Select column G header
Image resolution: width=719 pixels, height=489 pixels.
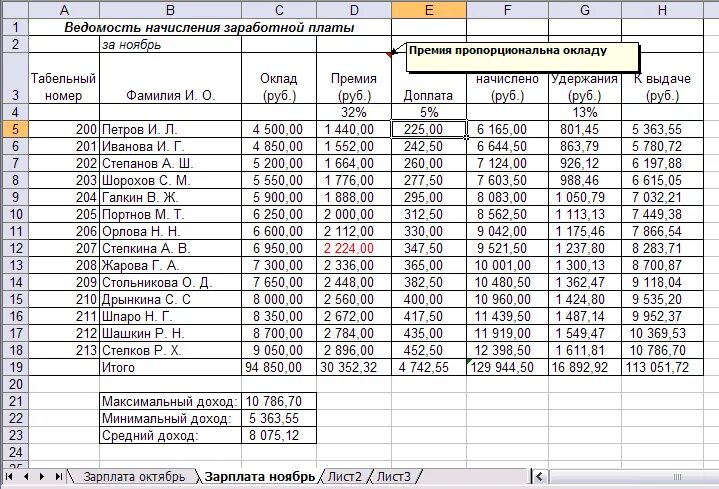(585, 10)
